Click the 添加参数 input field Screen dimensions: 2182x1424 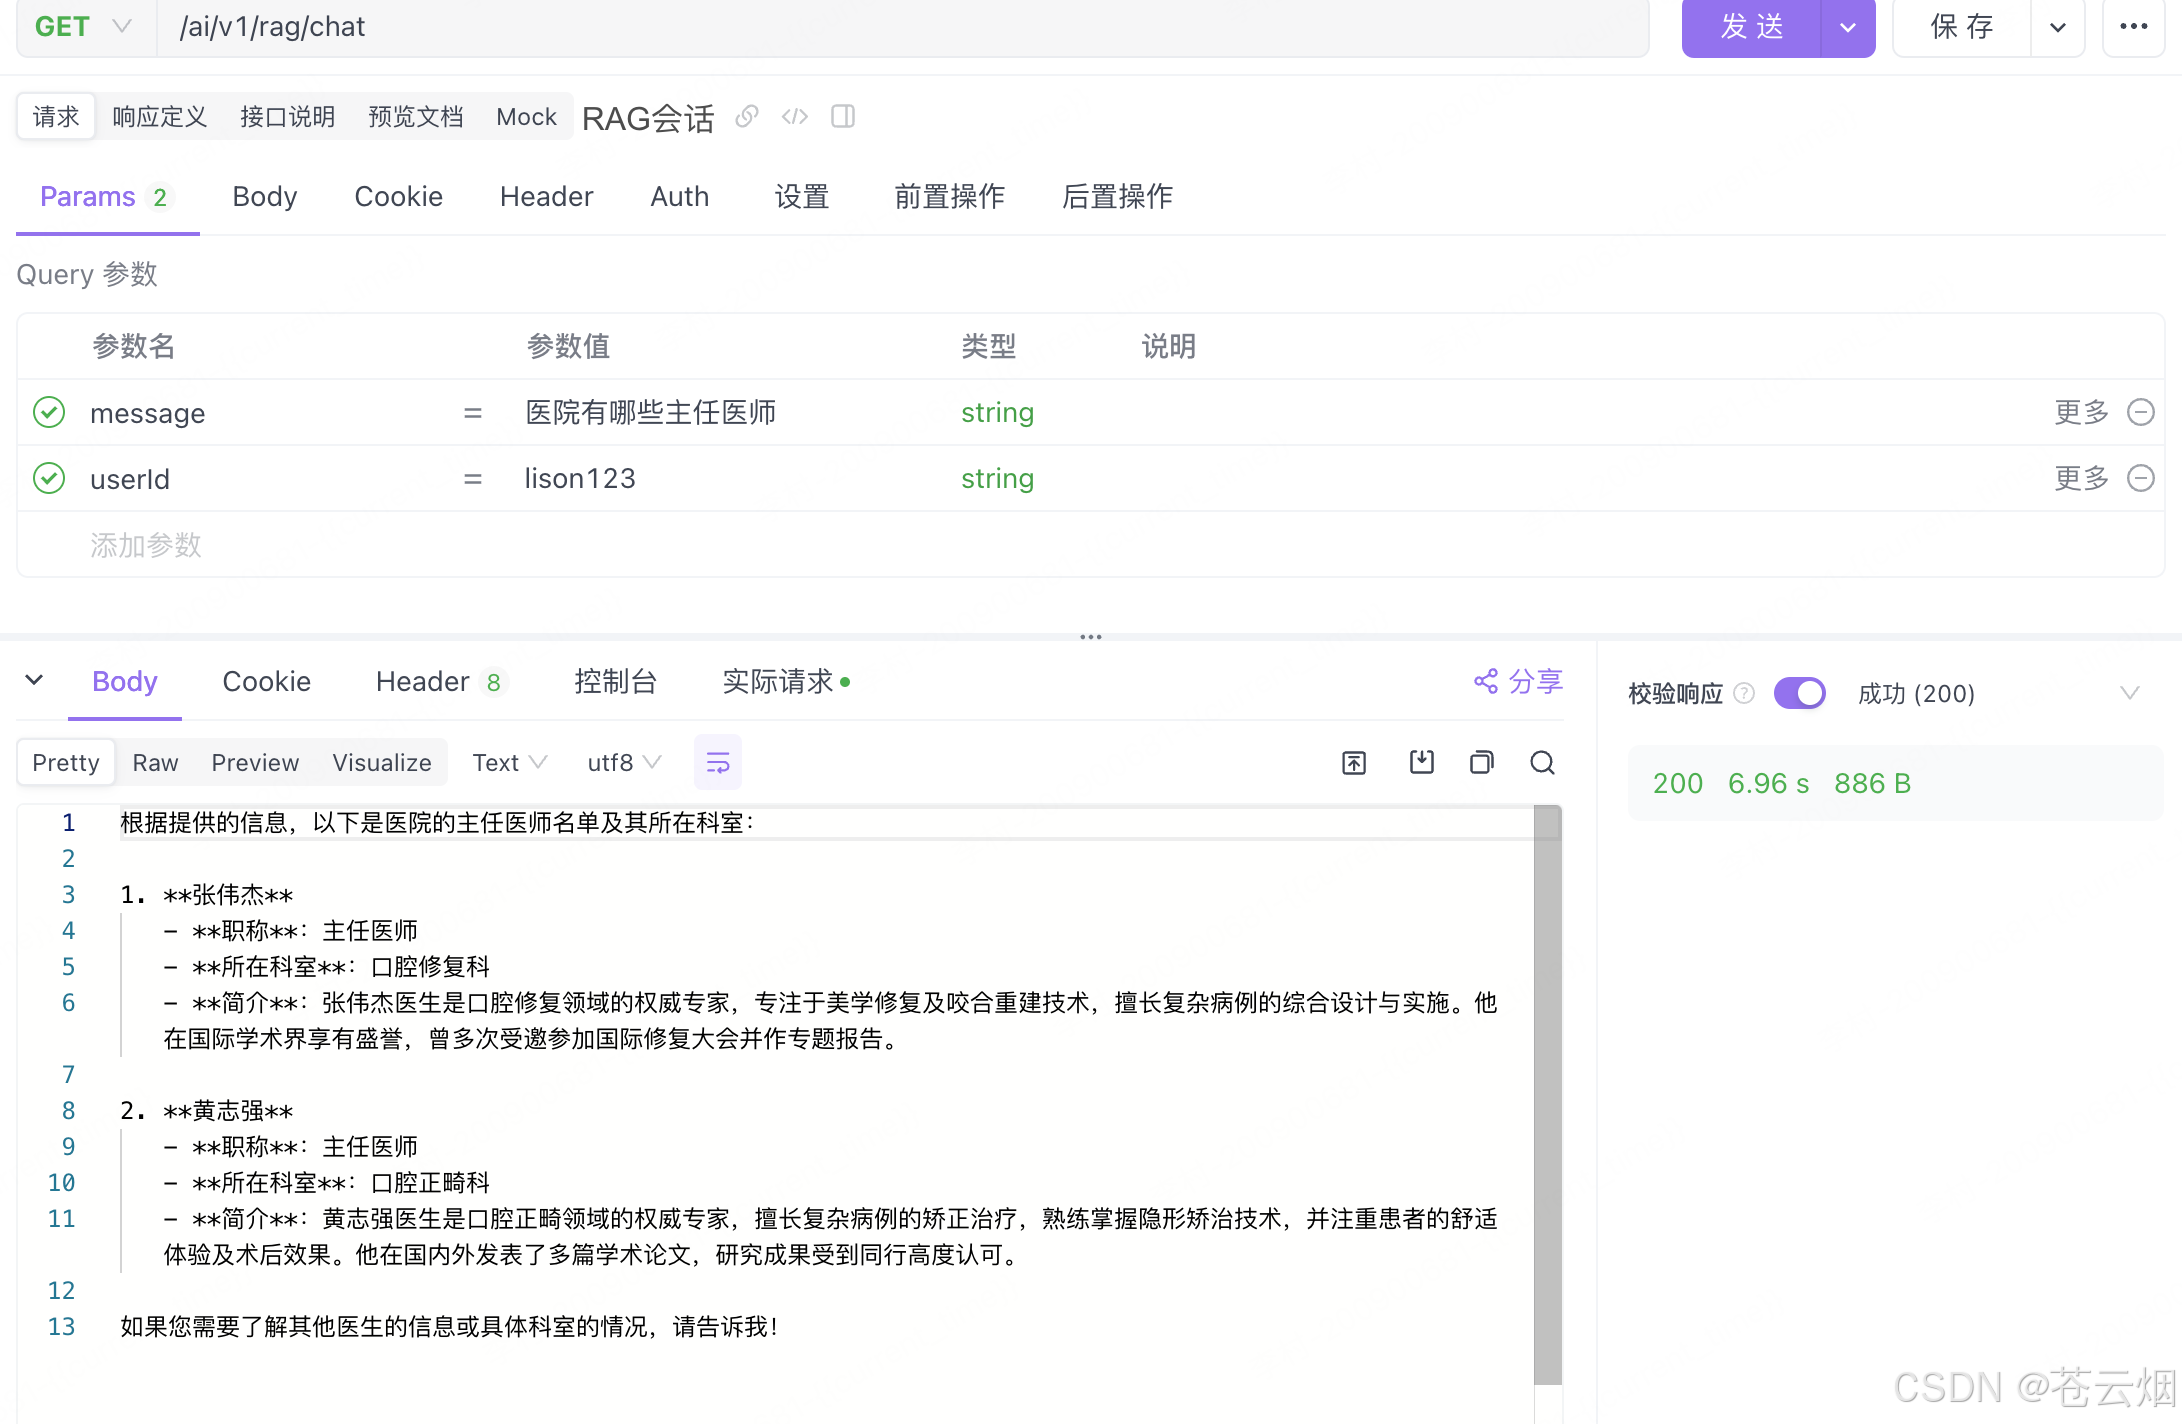(x=146, y=545)
